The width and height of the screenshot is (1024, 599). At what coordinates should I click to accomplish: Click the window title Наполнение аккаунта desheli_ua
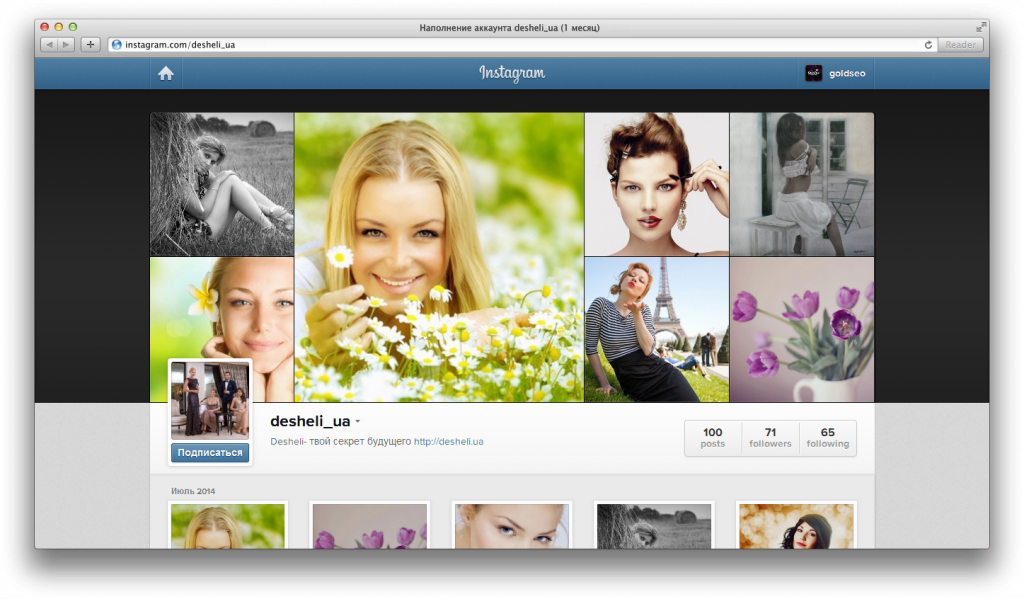point(509,27)
